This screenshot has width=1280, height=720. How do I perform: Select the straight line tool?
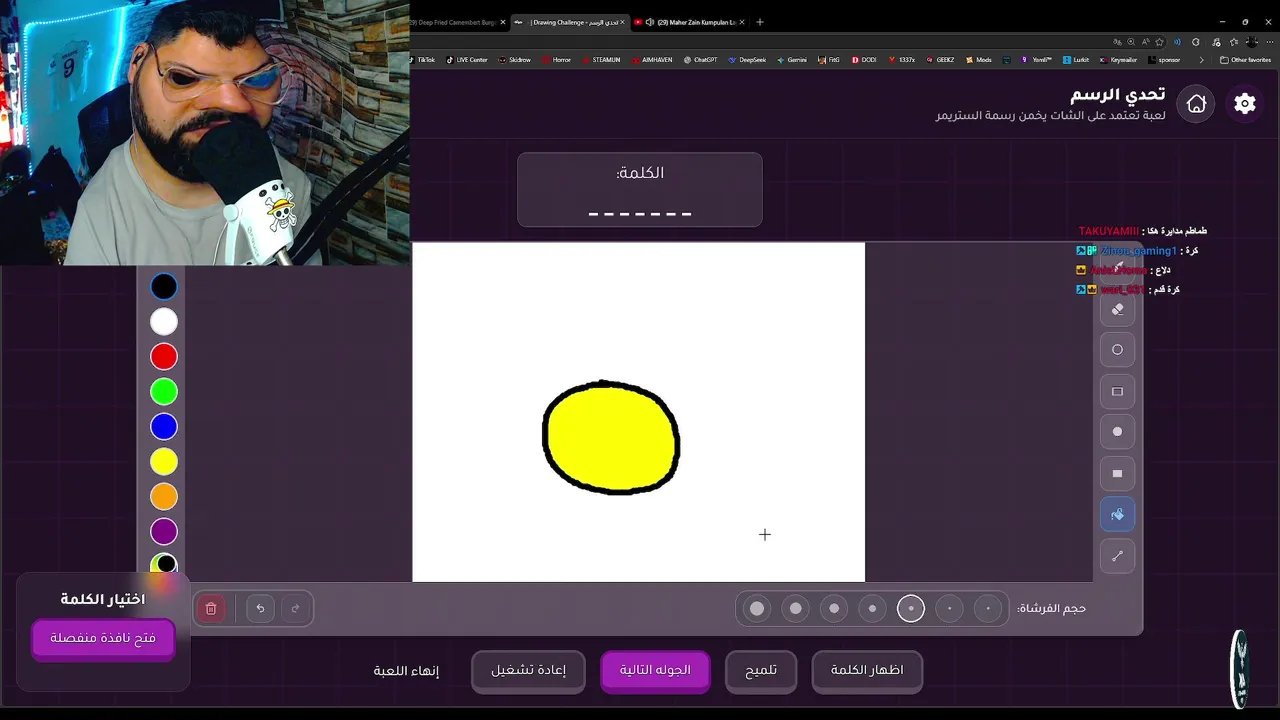coord(1117,555)
